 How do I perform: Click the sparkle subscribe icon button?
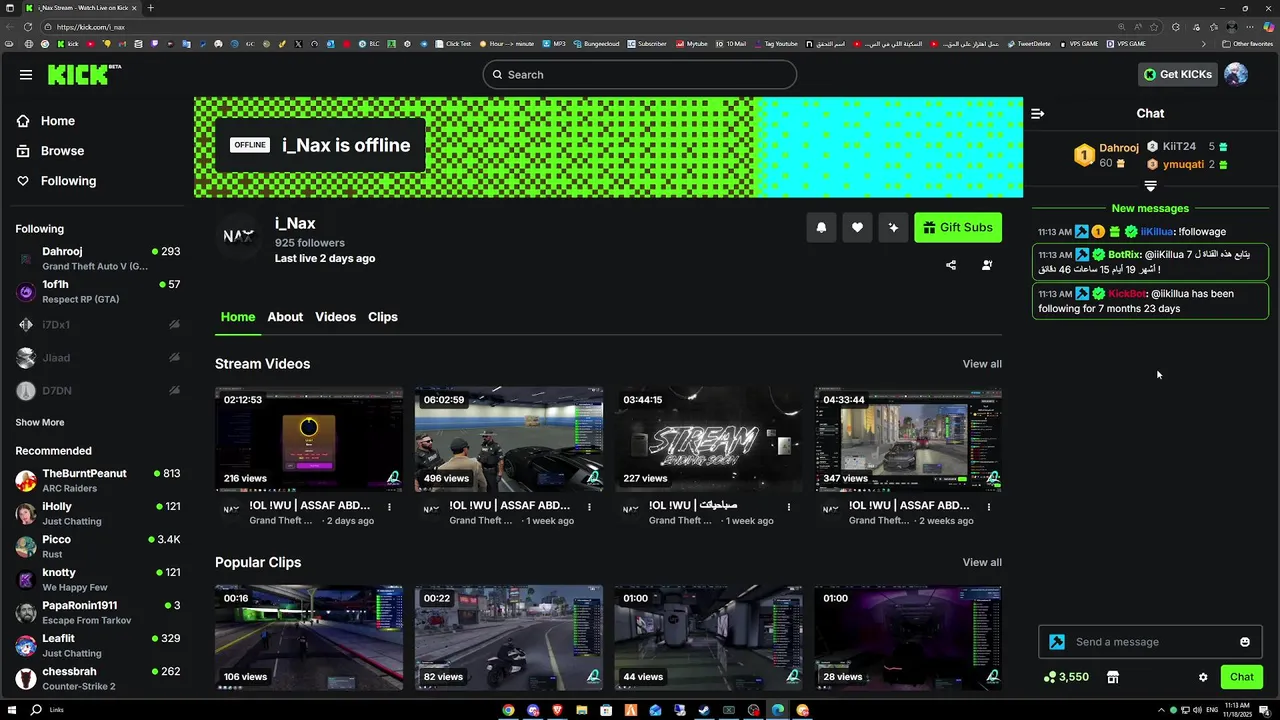pyautogui.click(x=893, y=227)
